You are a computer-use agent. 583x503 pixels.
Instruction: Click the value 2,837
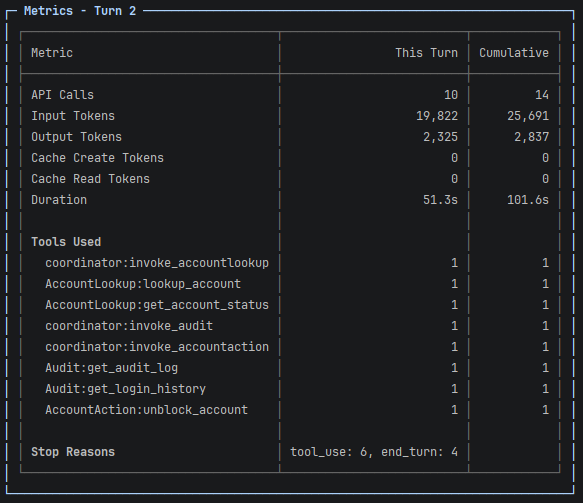[x=531, y=137]
